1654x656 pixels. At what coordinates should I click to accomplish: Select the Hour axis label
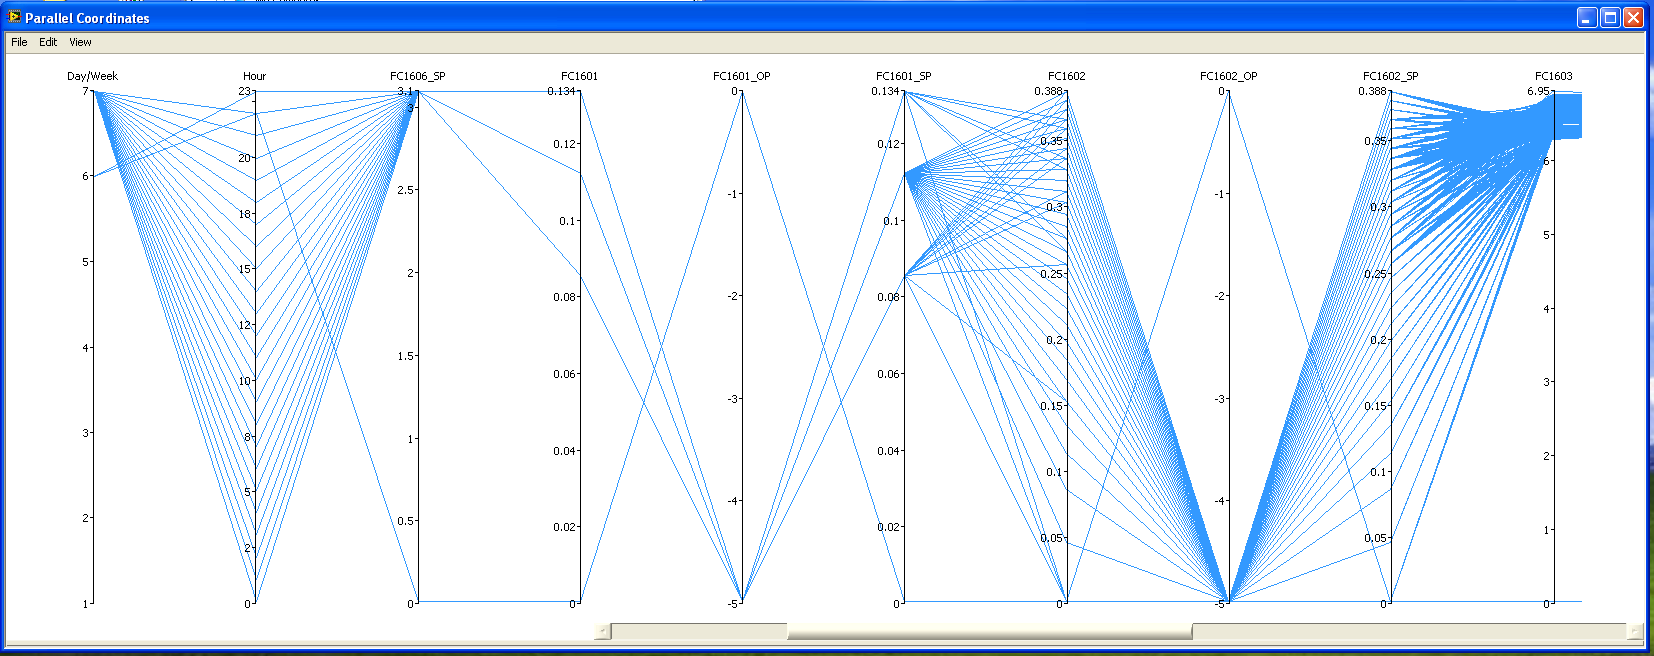(254, 76)
